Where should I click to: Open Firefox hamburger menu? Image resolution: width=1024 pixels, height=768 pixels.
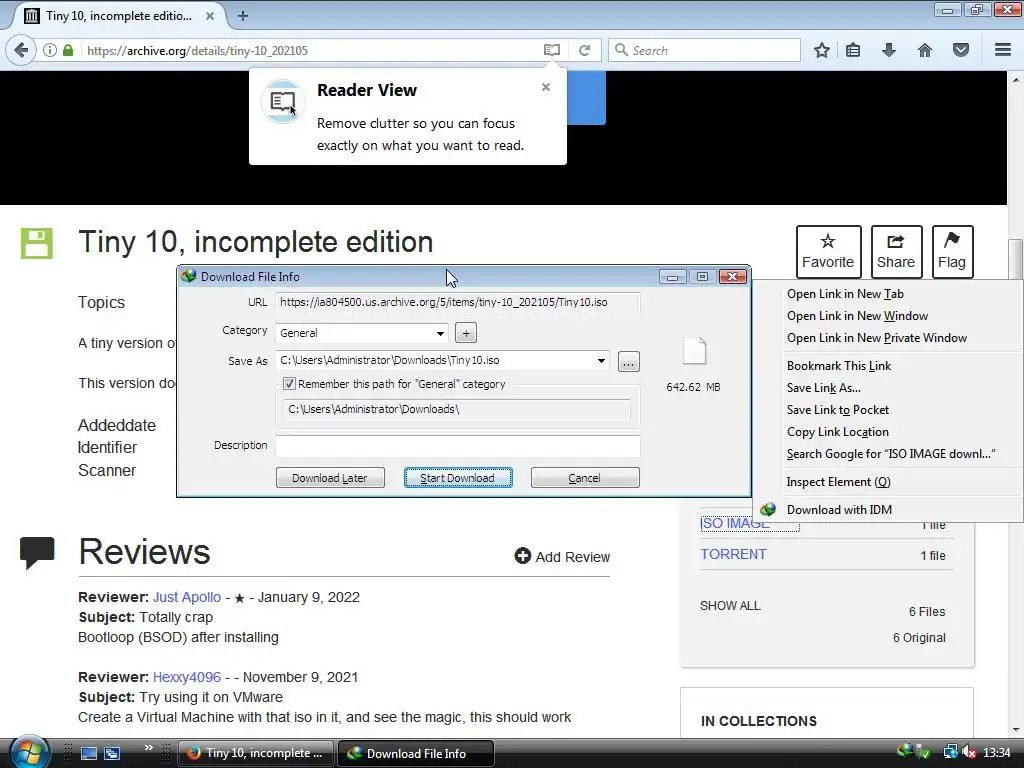click(x=1003, y=50)
